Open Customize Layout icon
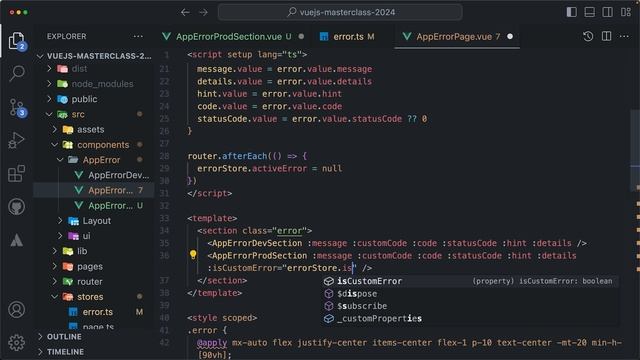This screenshot has height=360, width=640. [626, 12]
